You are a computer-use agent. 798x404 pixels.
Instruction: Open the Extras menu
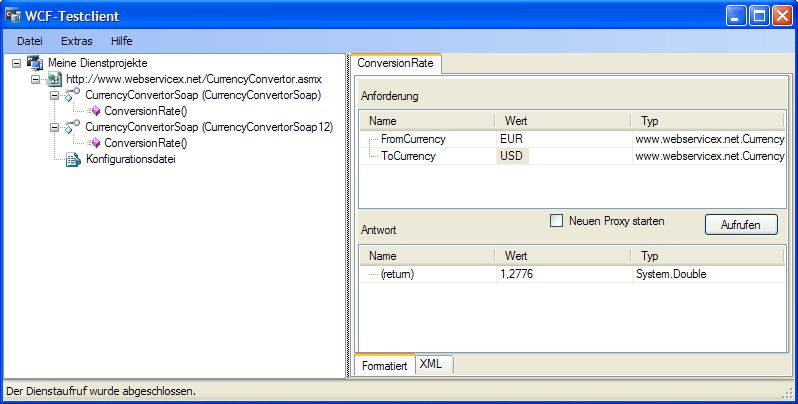point(76,41)
